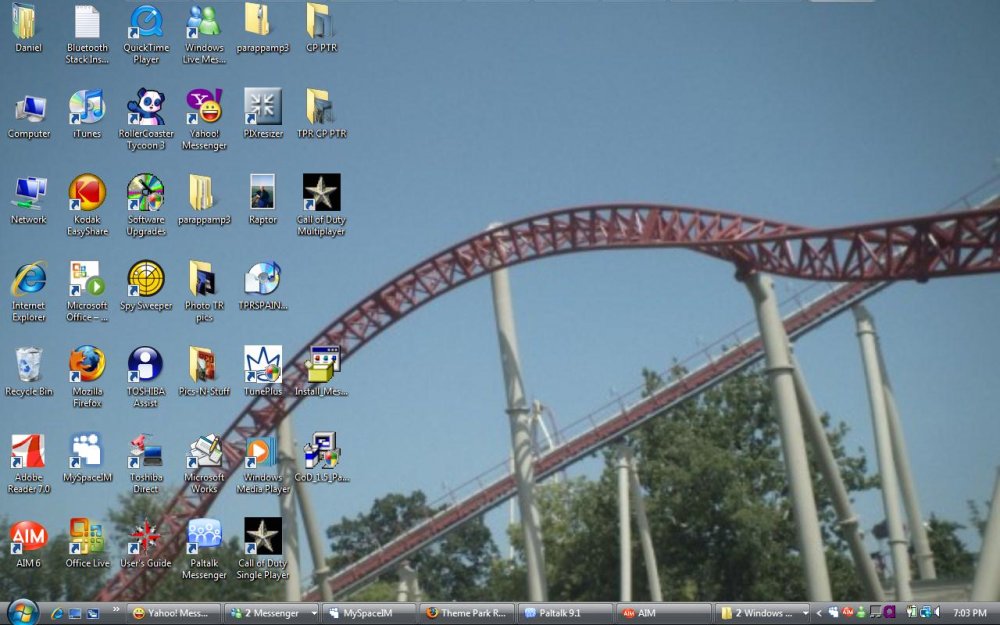Select the Spy Sweeper desktop icon
Viewport: 1000px width, 625px height.
pyautogui.click(x=146, y=280)
